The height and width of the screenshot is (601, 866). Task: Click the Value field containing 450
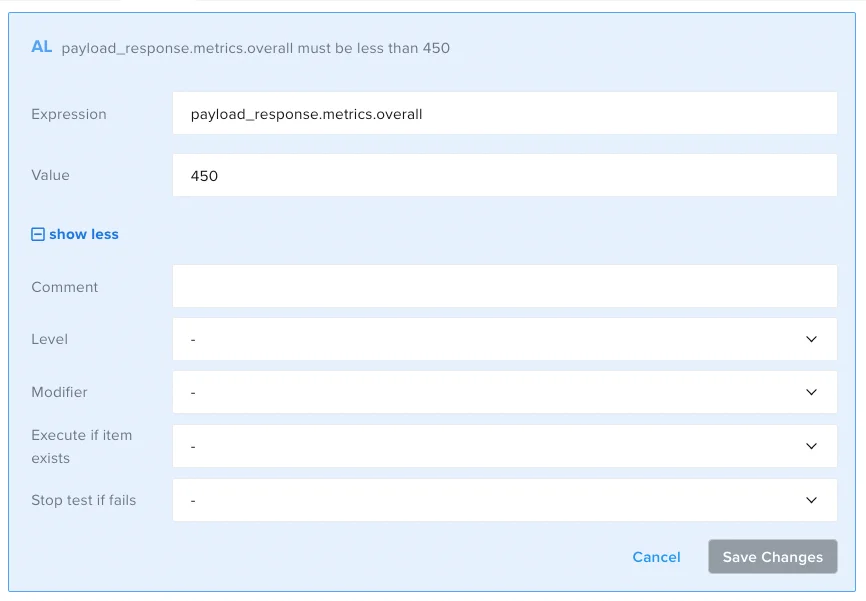click(505, 175)
